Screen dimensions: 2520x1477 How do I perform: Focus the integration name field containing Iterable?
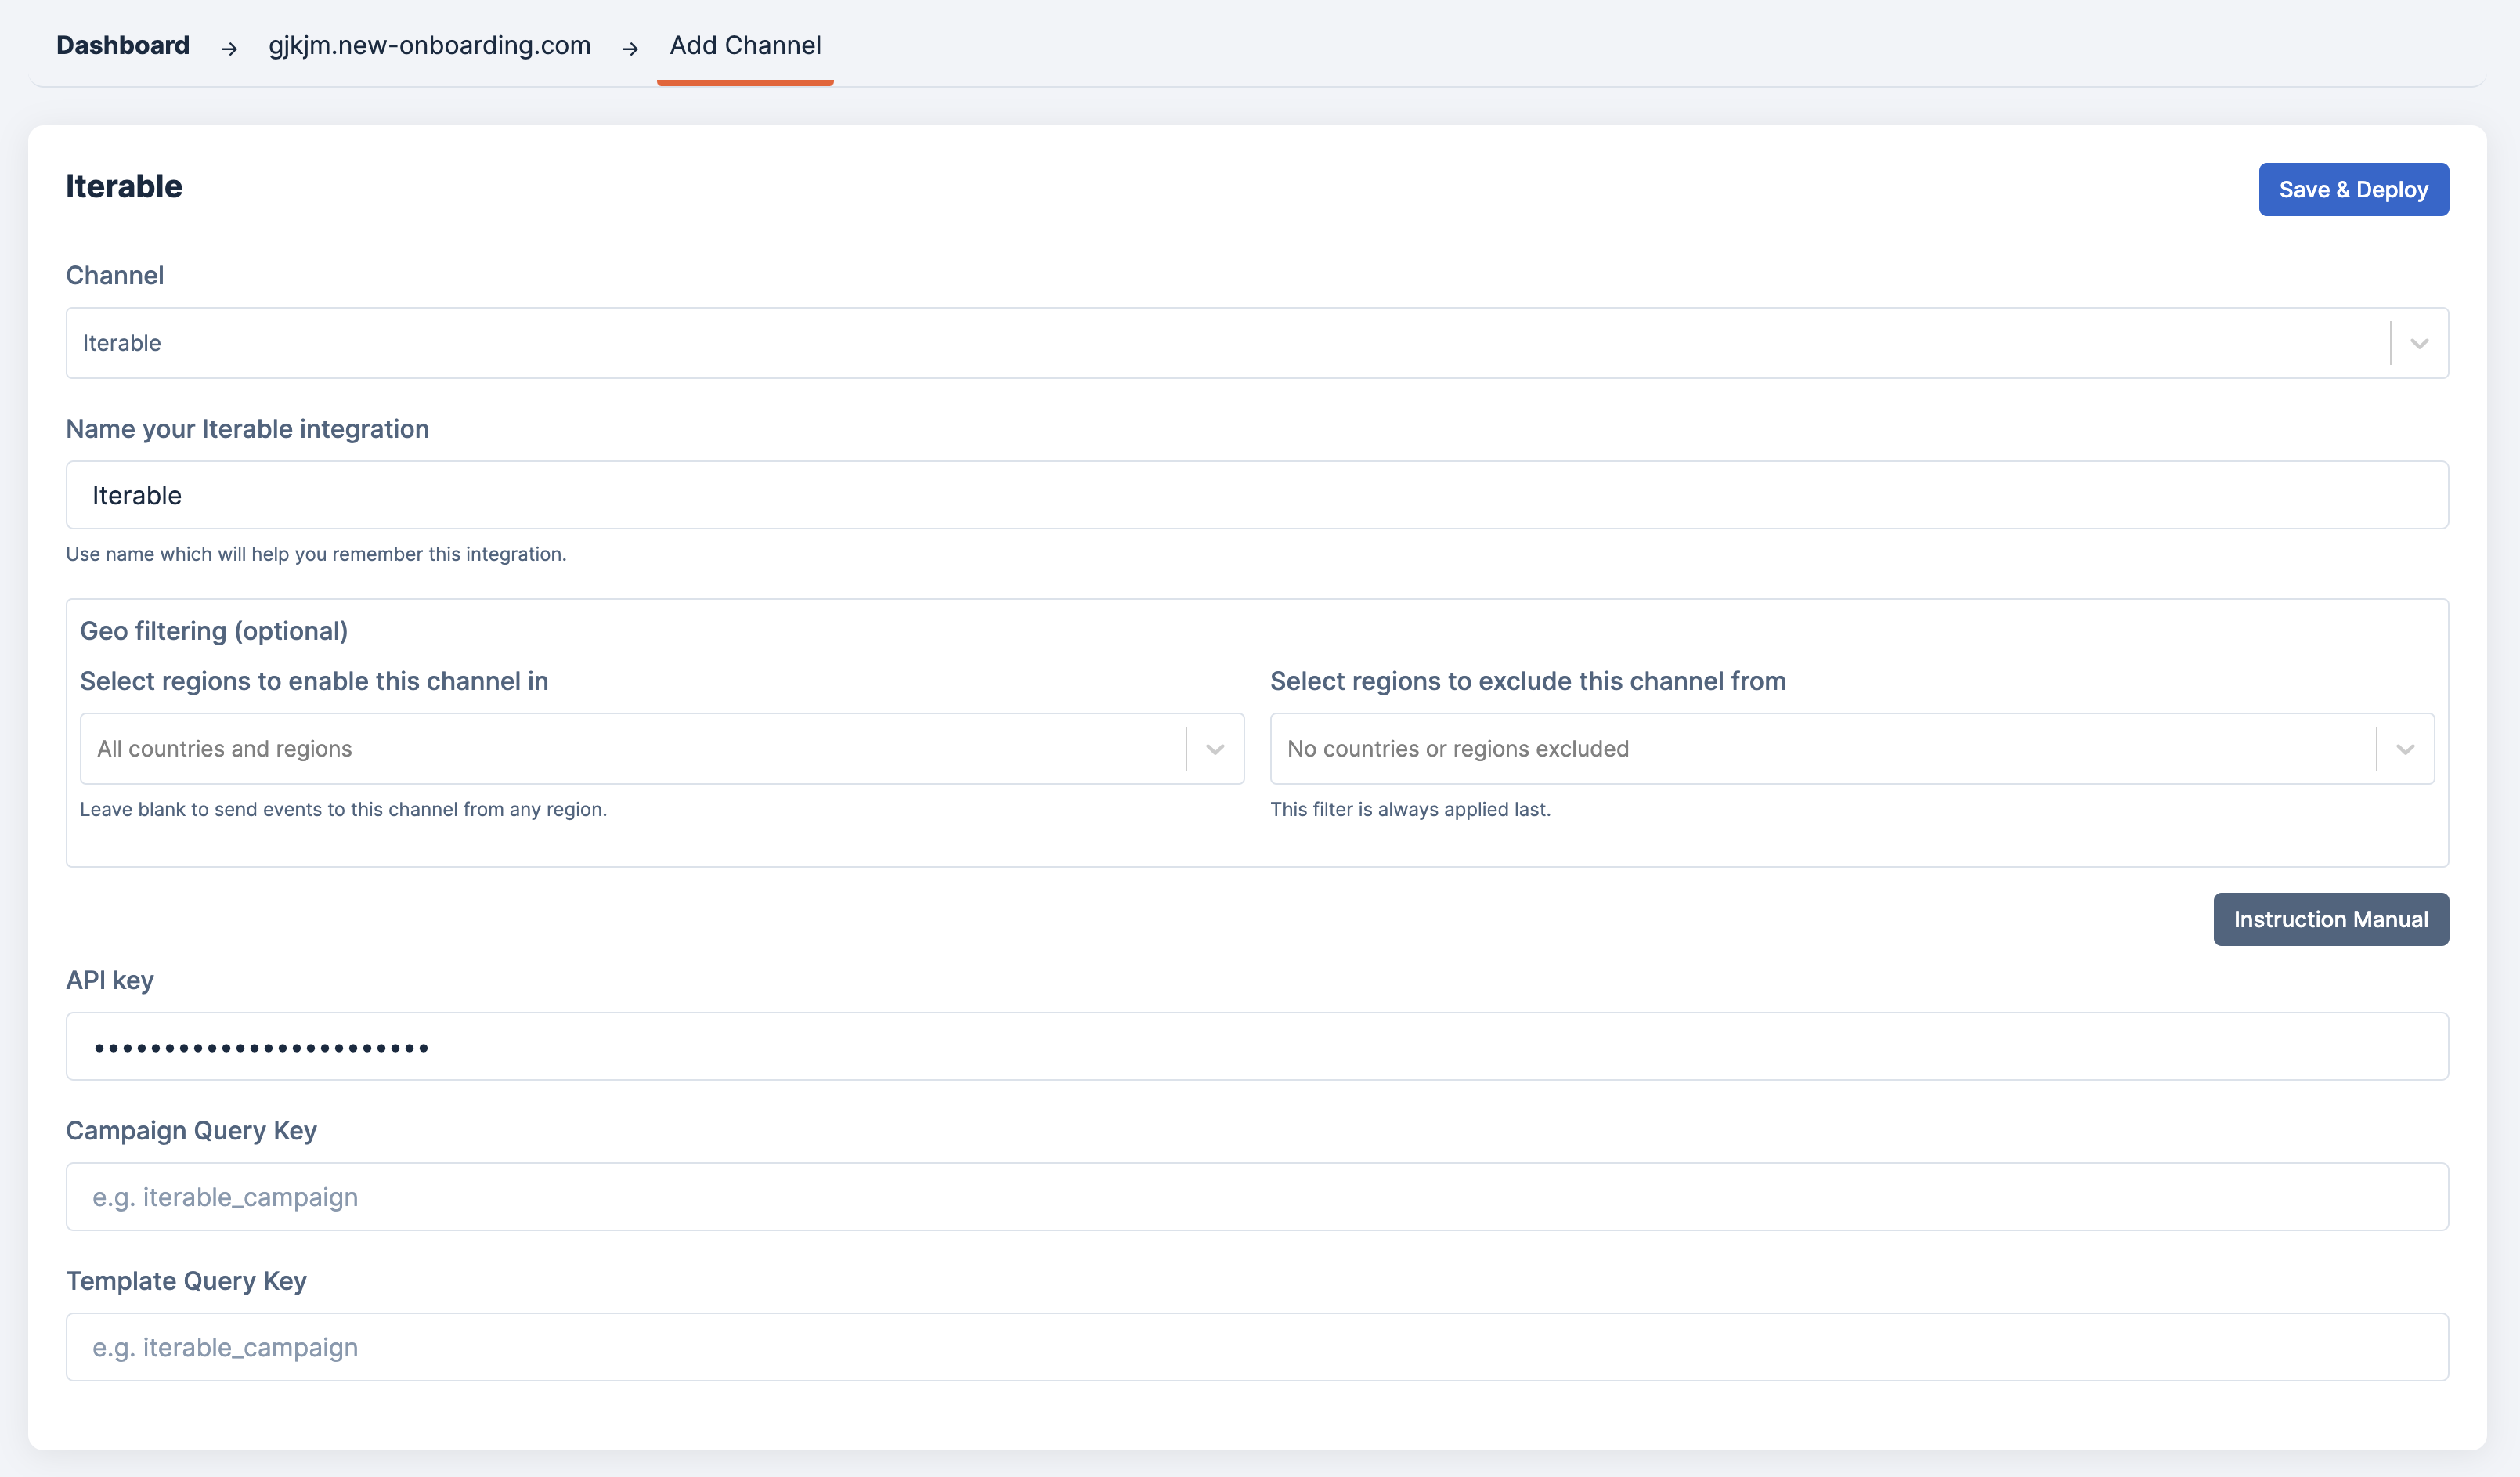(1256, 495)
